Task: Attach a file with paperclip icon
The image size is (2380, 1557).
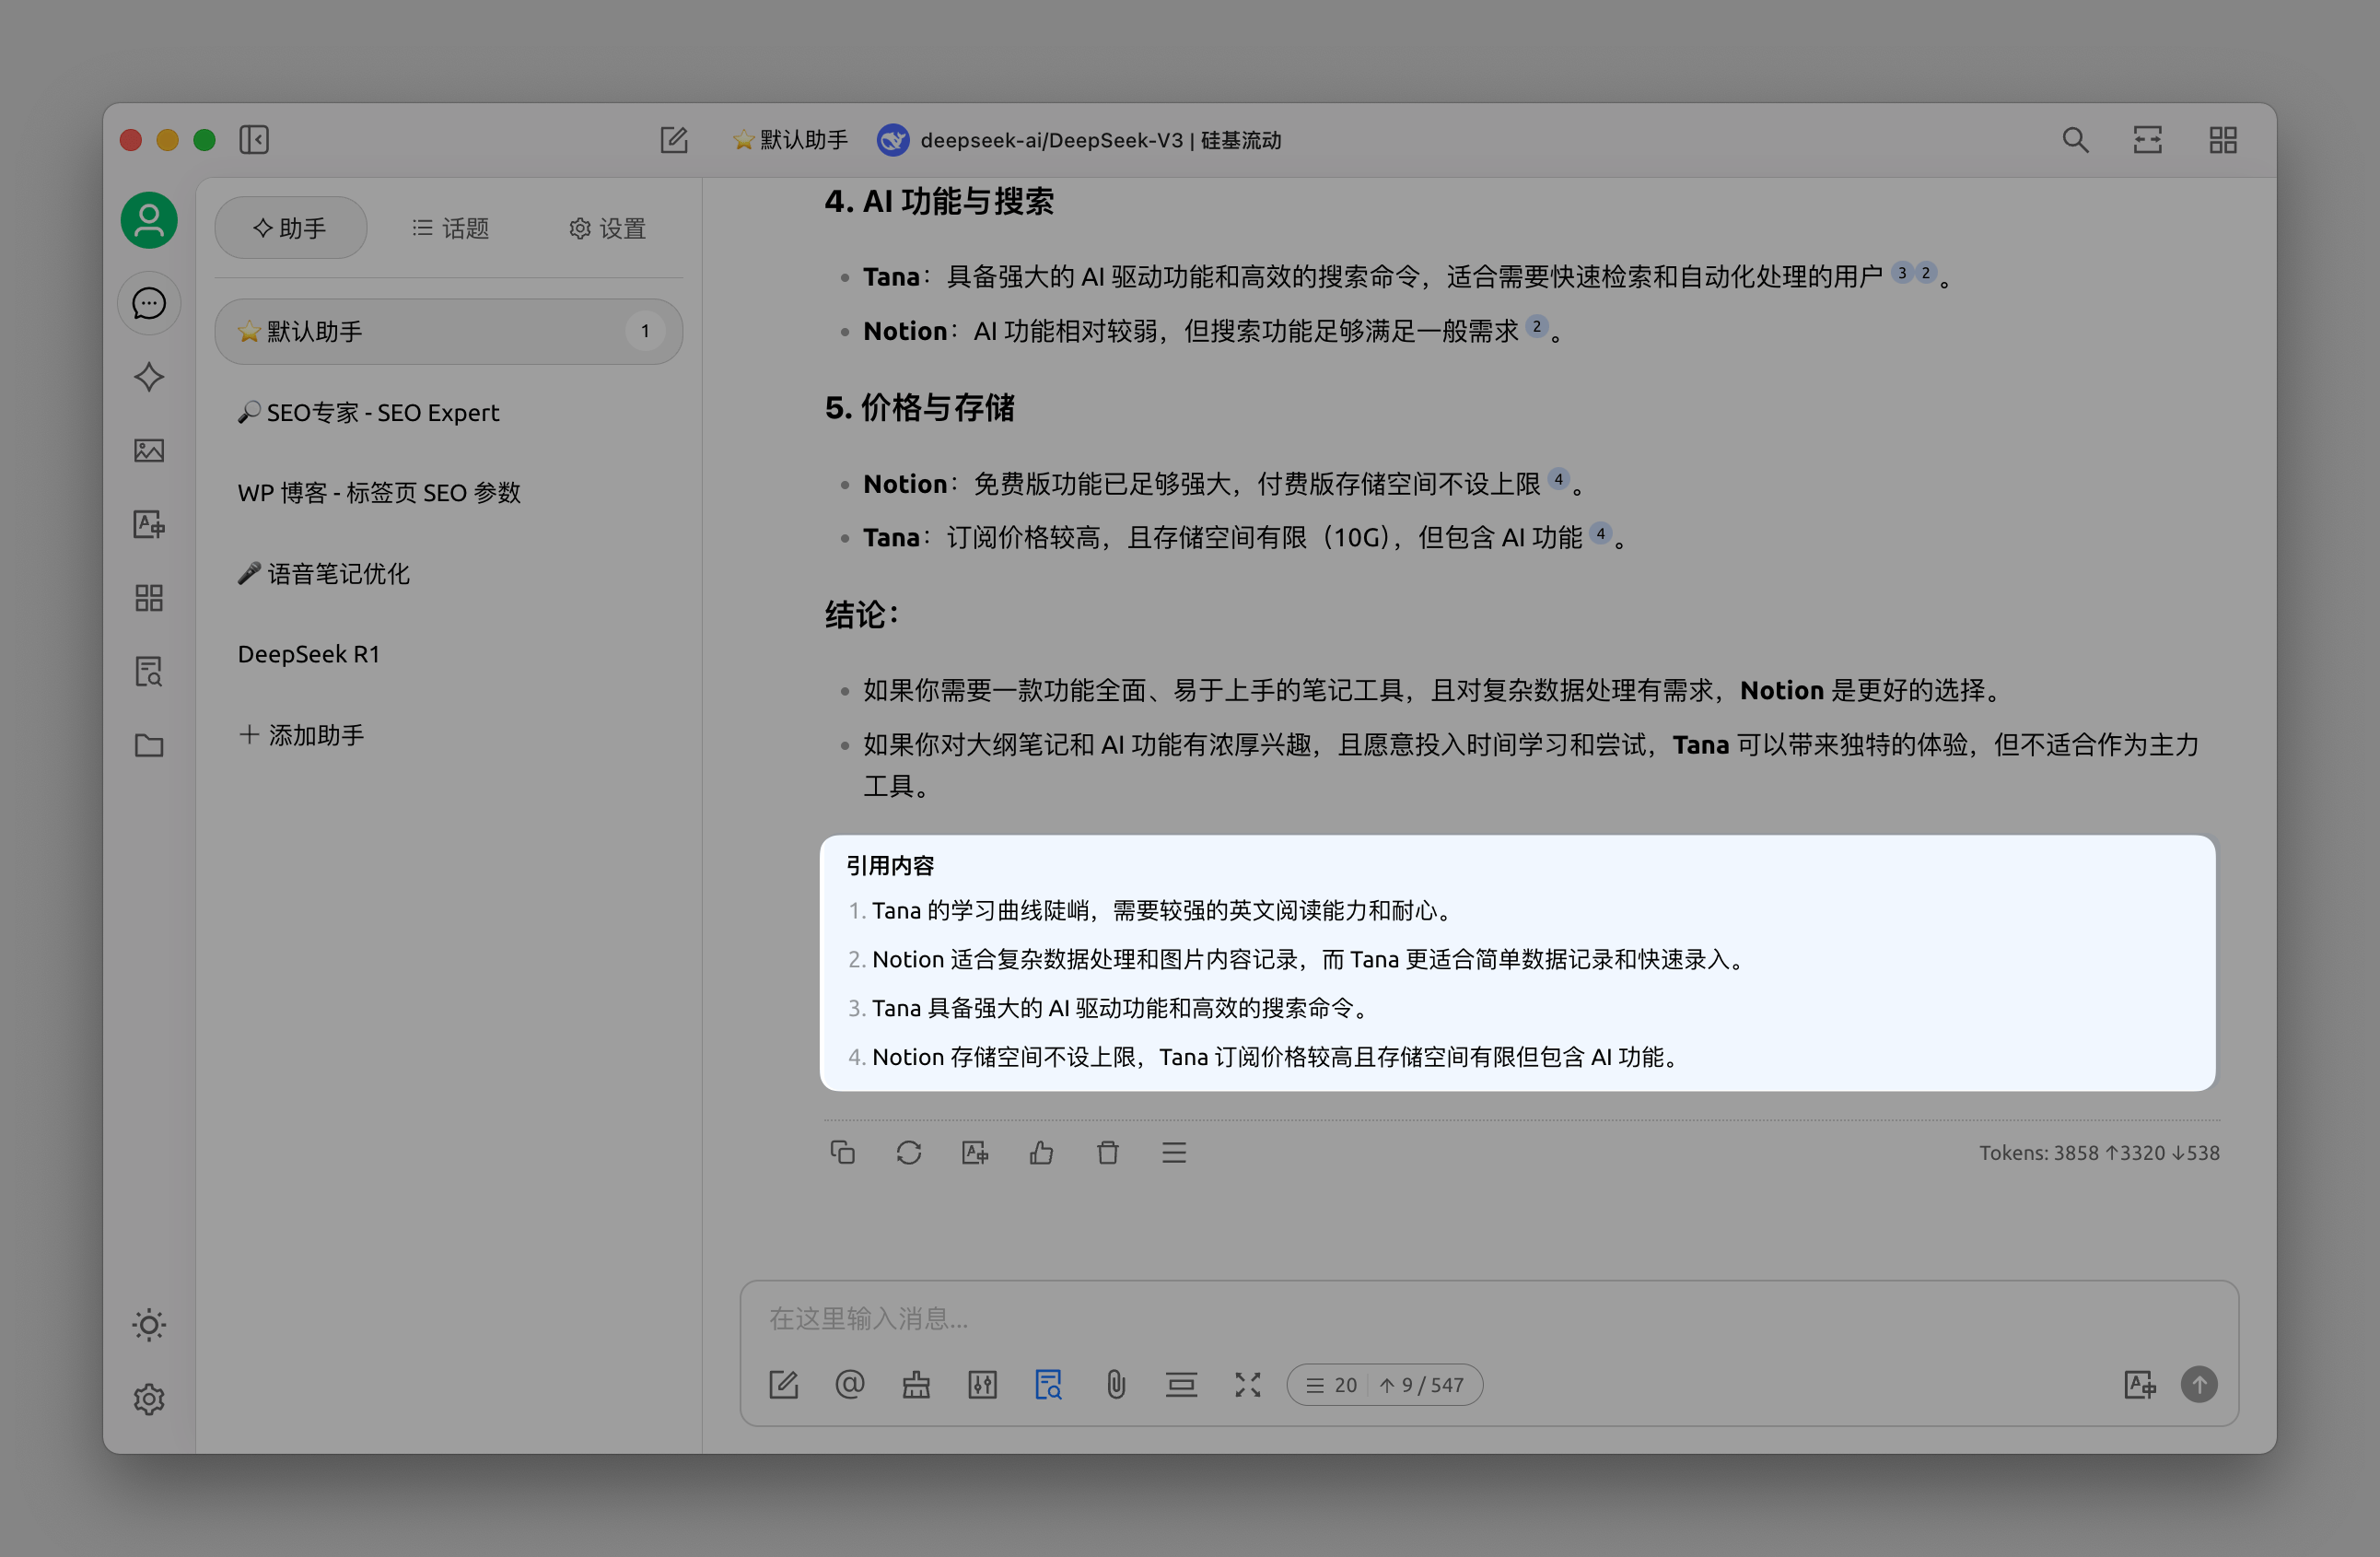Action: [x=1115, y=1385]
